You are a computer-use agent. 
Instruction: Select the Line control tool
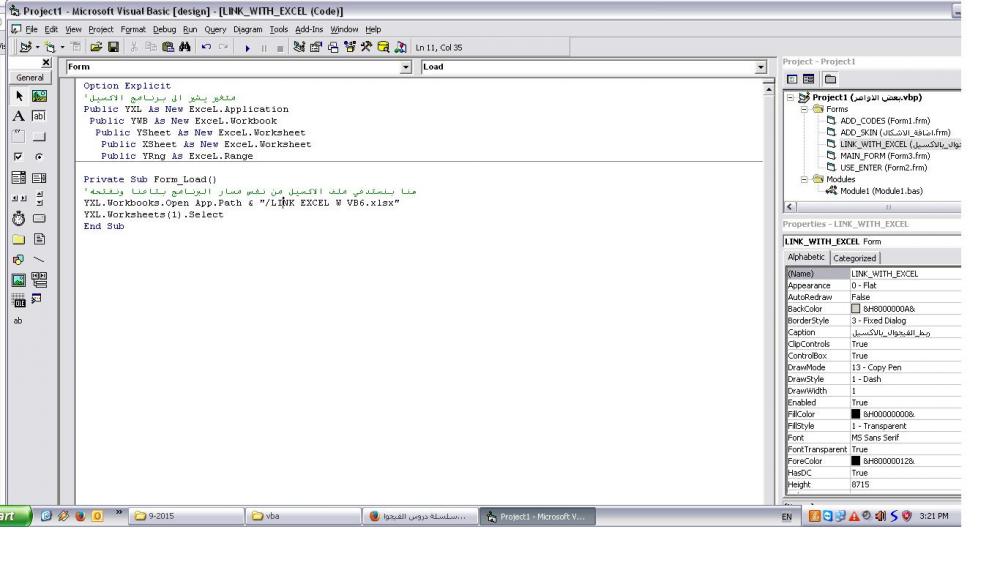click(x=39, y=260)
